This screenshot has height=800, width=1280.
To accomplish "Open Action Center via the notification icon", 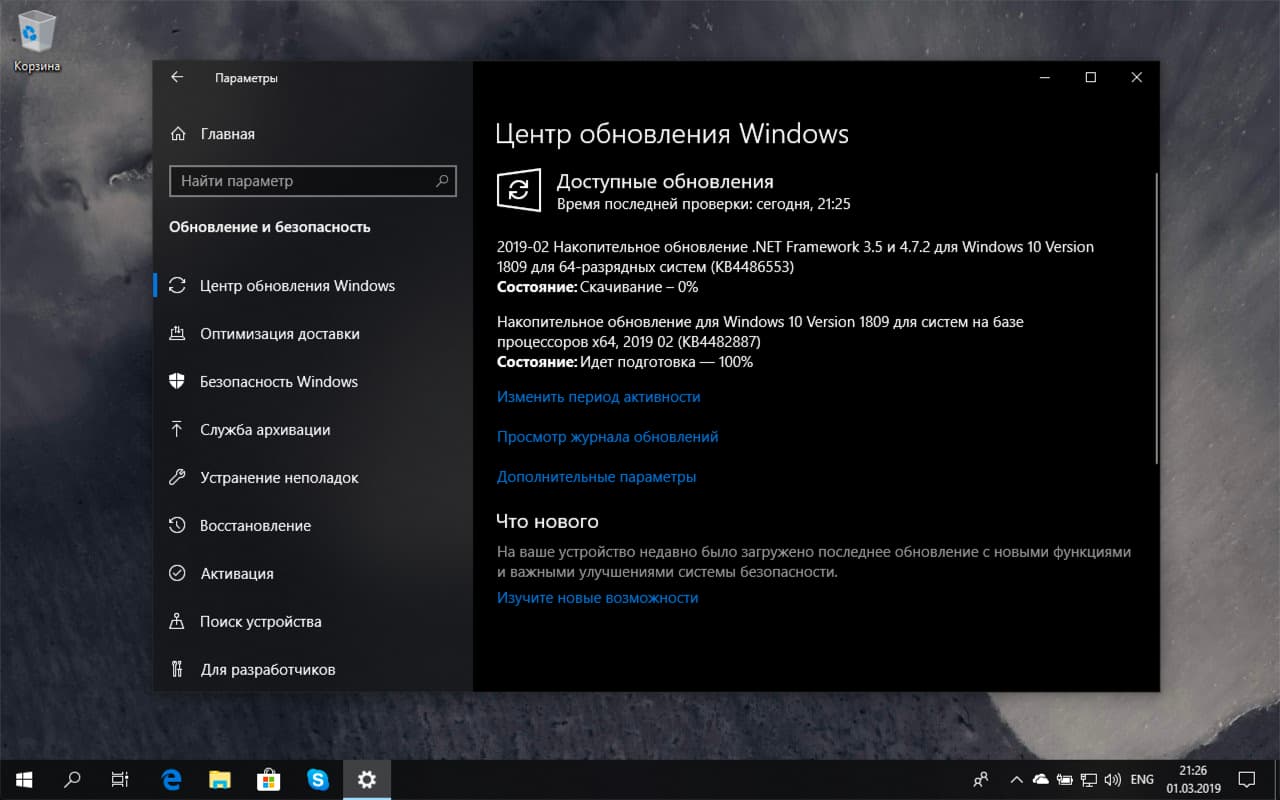I will click(x=1248, y=779).
